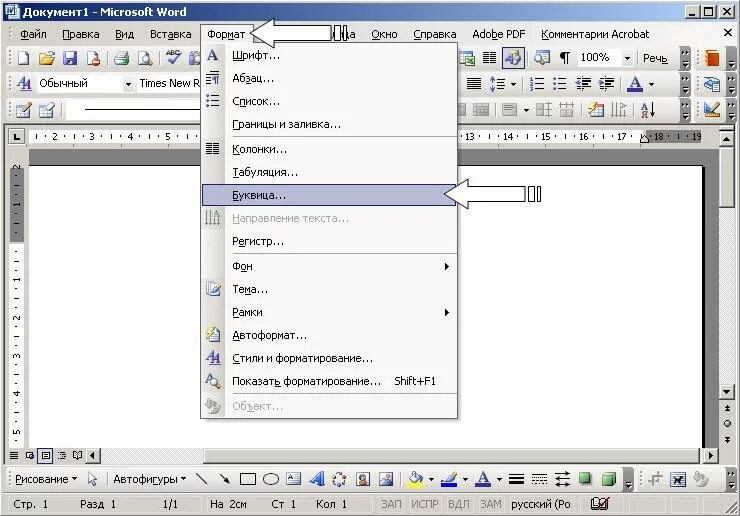
Task: Select Абзац... menu entry
Action: point(329,78)
